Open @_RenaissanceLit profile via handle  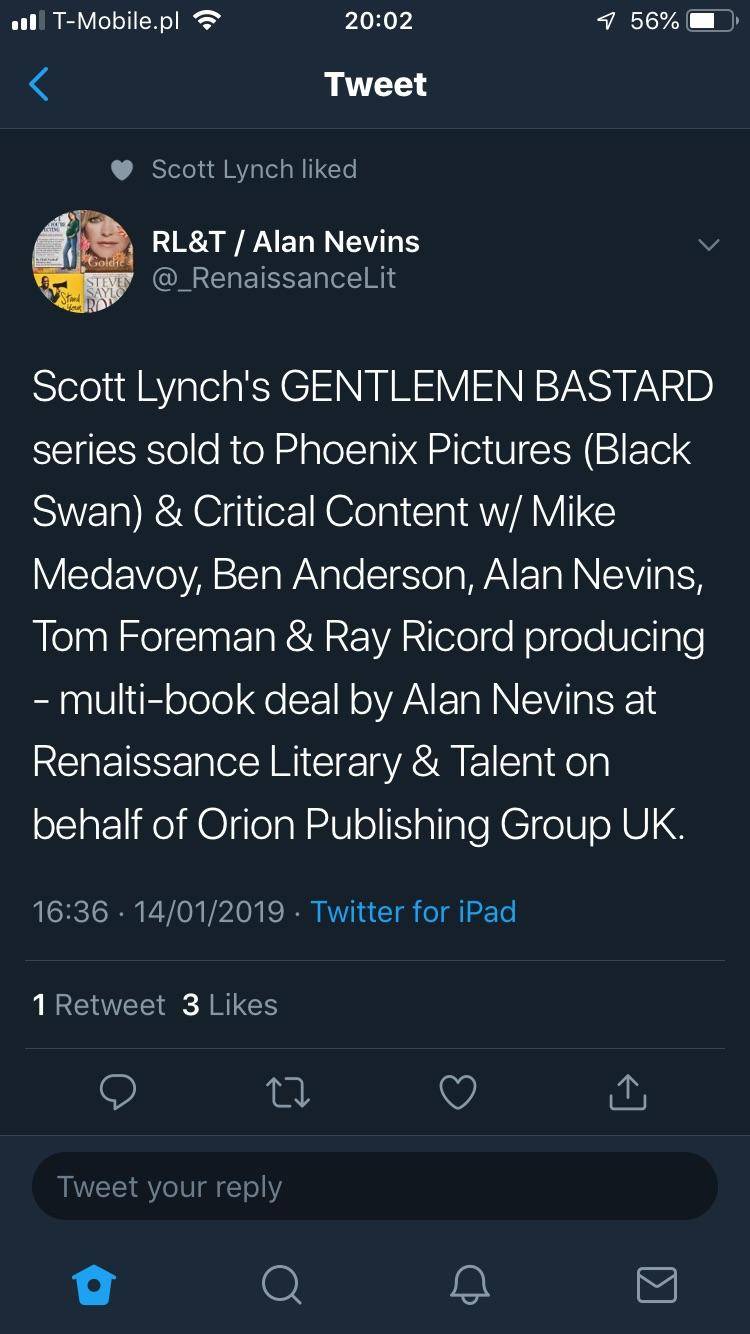275,278
